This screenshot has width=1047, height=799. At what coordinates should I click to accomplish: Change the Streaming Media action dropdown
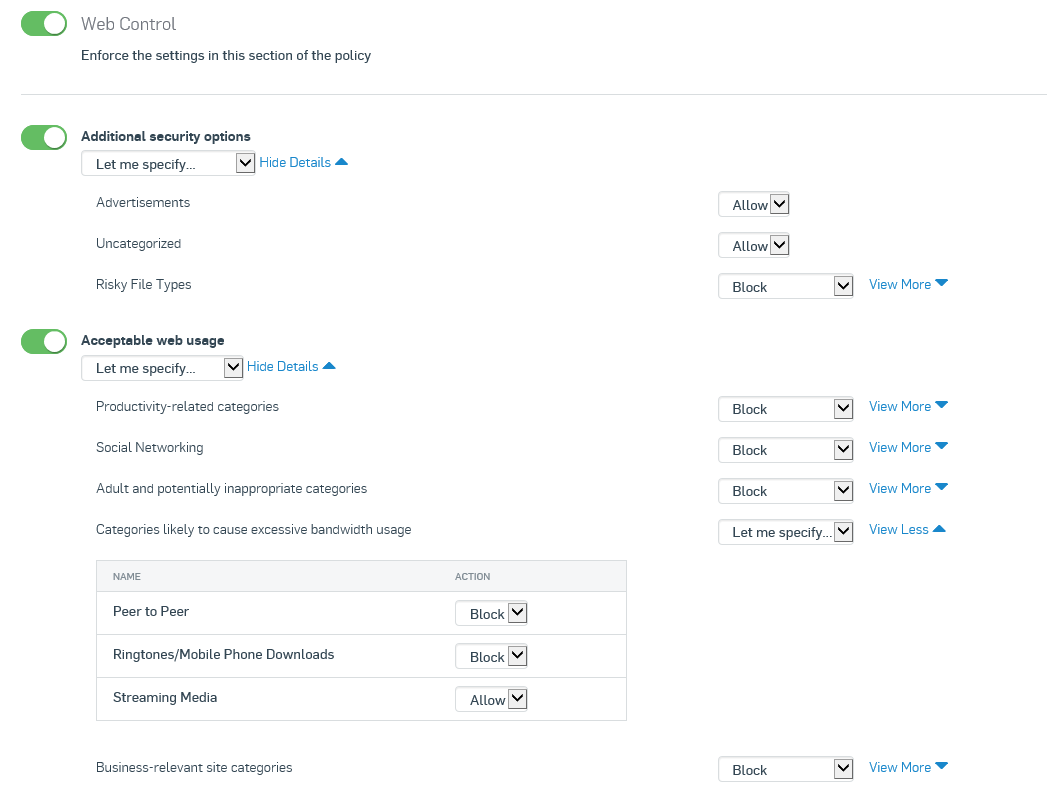point(491,699)
